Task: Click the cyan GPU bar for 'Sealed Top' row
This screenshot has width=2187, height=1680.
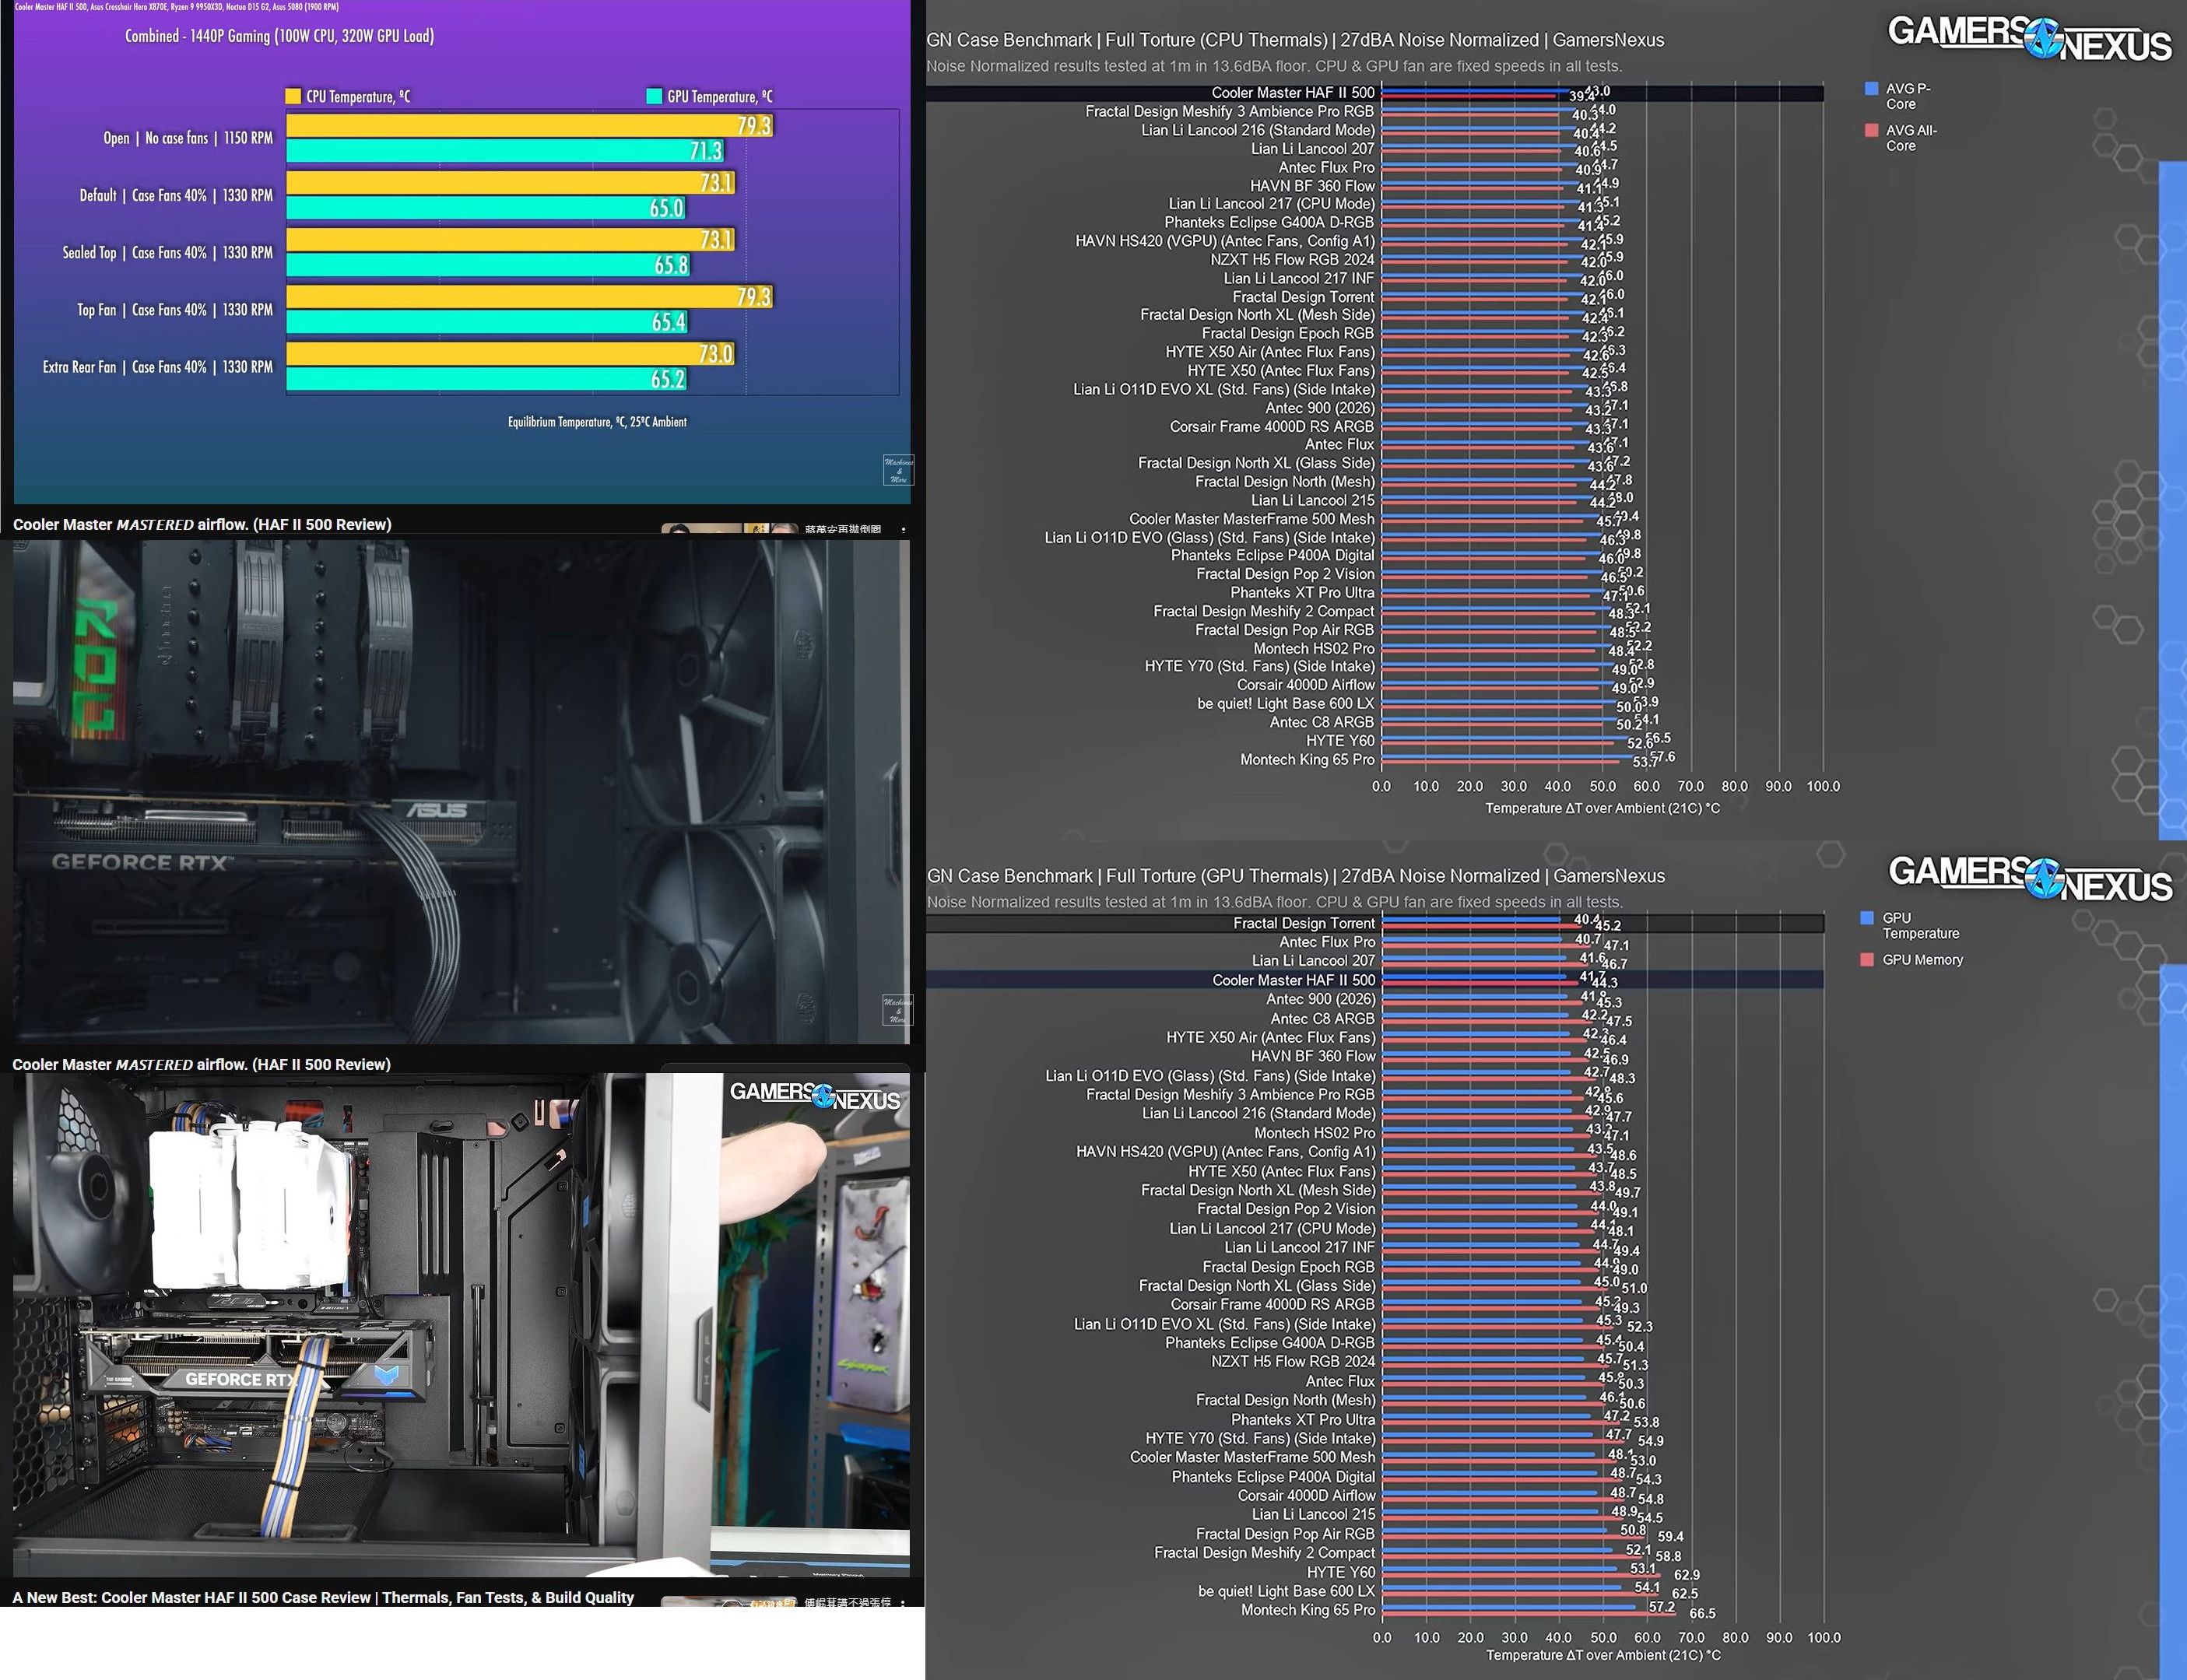Action: click(x=489, y=265)
